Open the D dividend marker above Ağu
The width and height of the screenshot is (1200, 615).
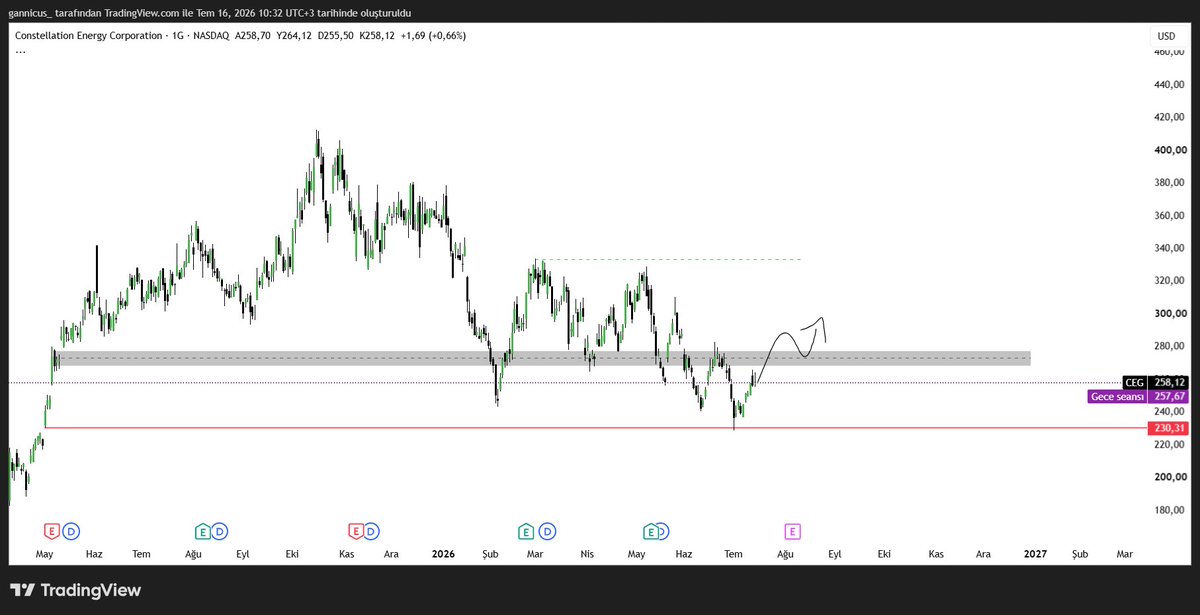220,530
